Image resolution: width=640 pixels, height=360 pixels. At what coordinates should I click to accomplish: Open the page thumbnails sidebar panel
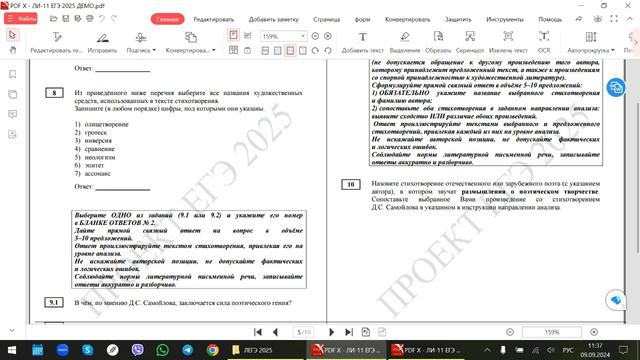tap(13, 94)
